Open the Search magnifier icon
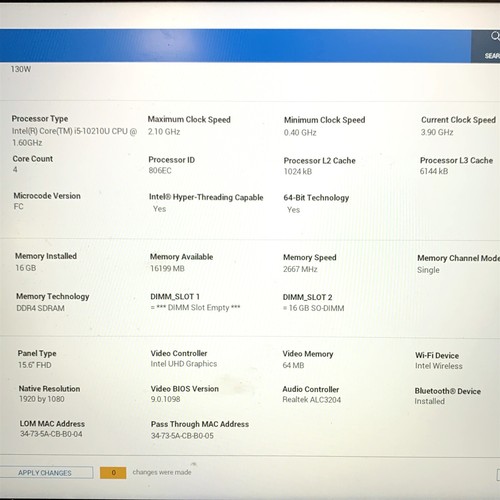This screenshot has width=500, height=500. pos(495,36)
